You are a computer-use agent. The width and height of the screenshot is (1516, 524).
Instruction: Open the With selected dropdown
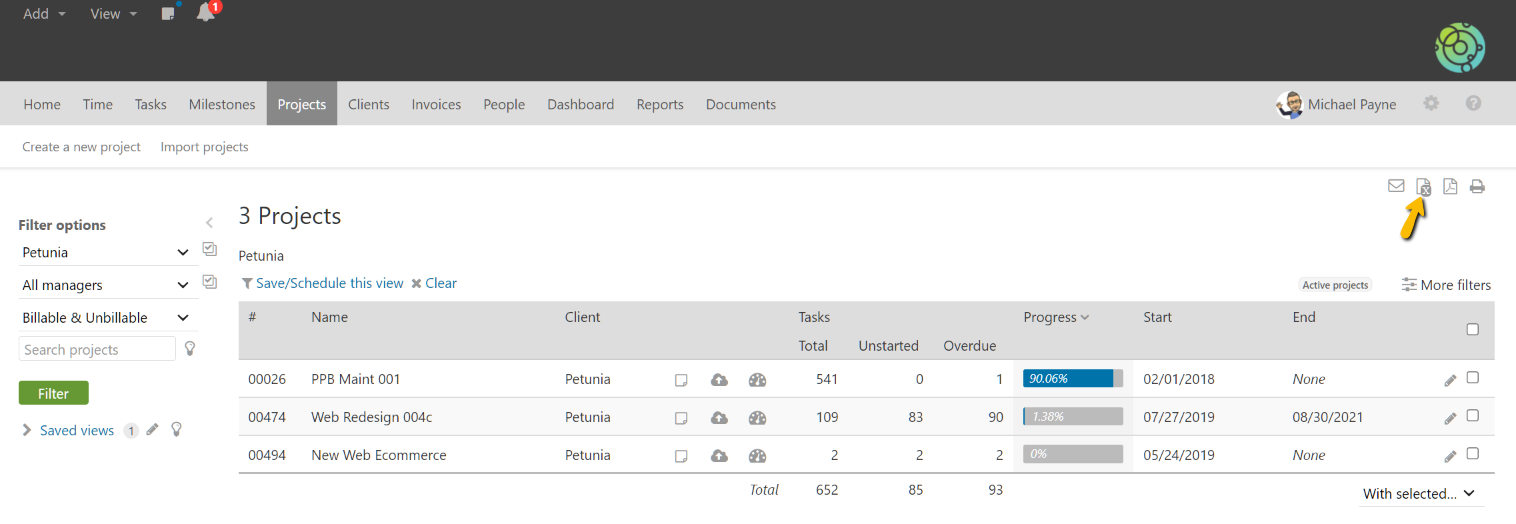(1419, 494)
